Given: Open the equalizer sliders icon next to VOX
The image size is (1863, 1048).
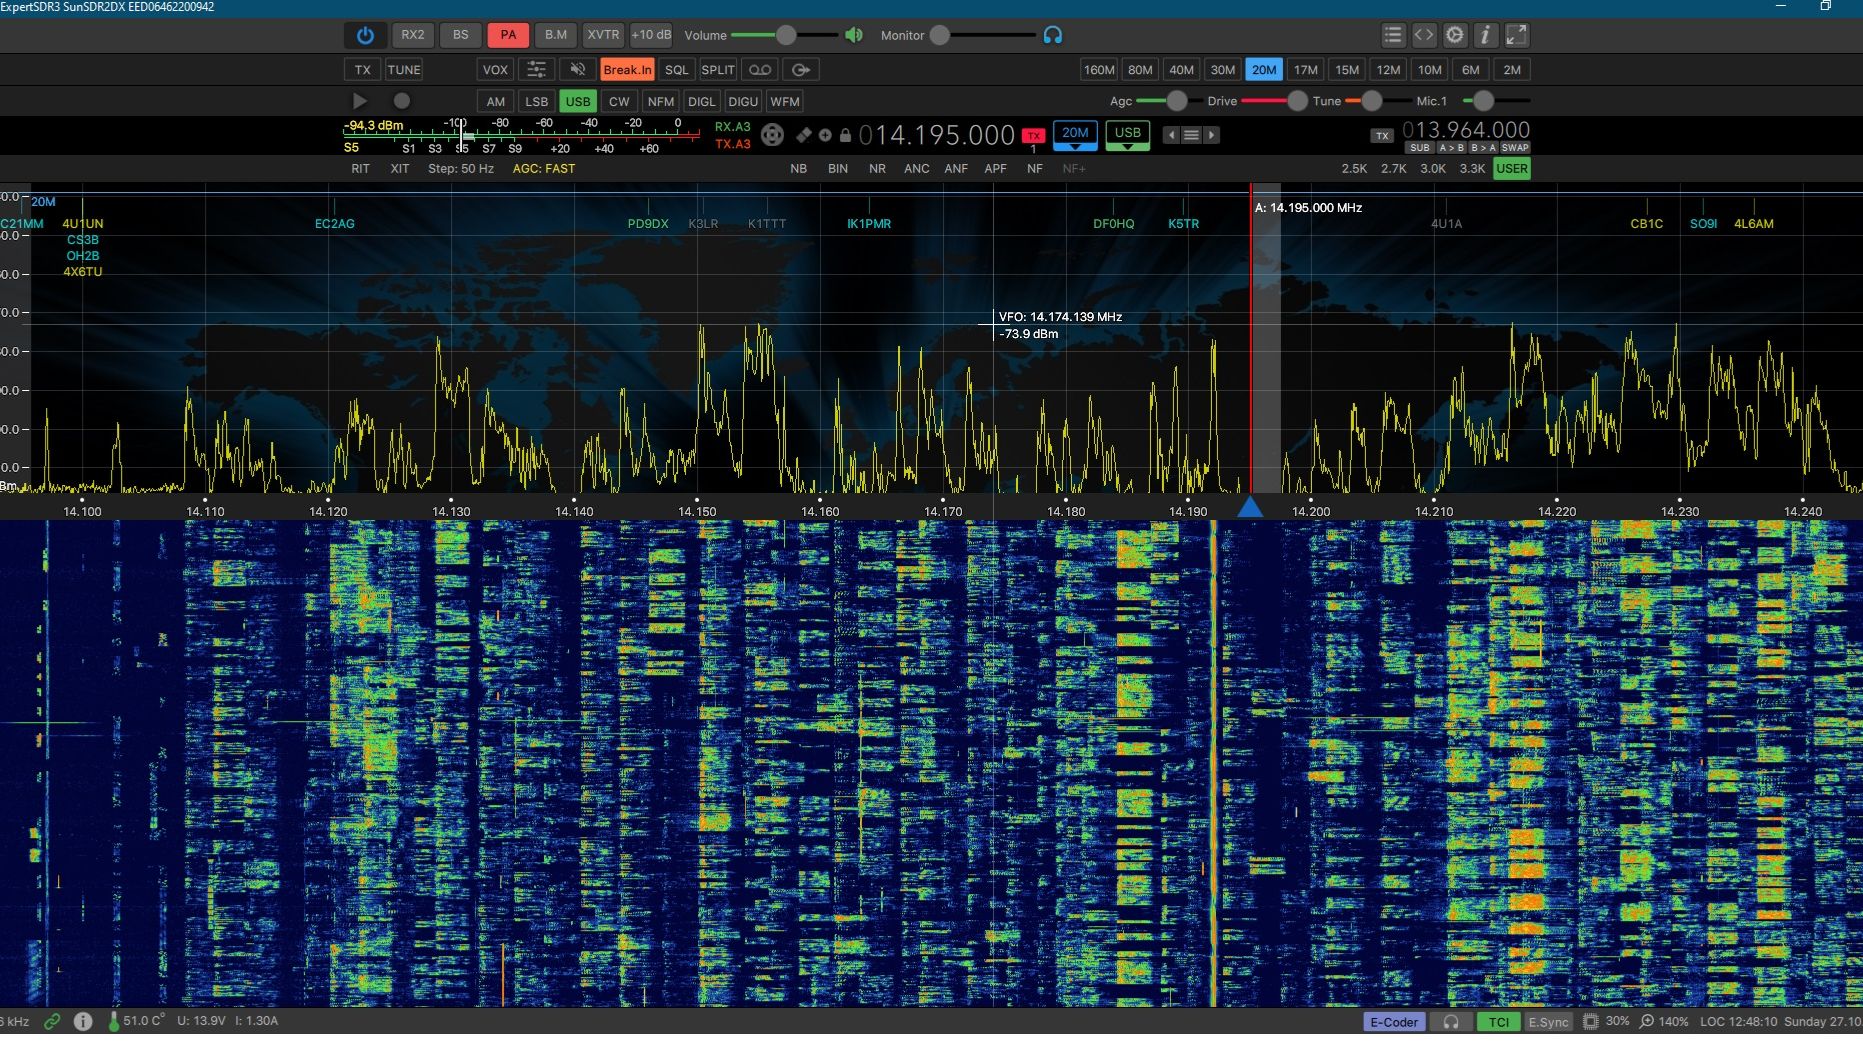Looking at the screenshot, I should click(x=537, y=70).
